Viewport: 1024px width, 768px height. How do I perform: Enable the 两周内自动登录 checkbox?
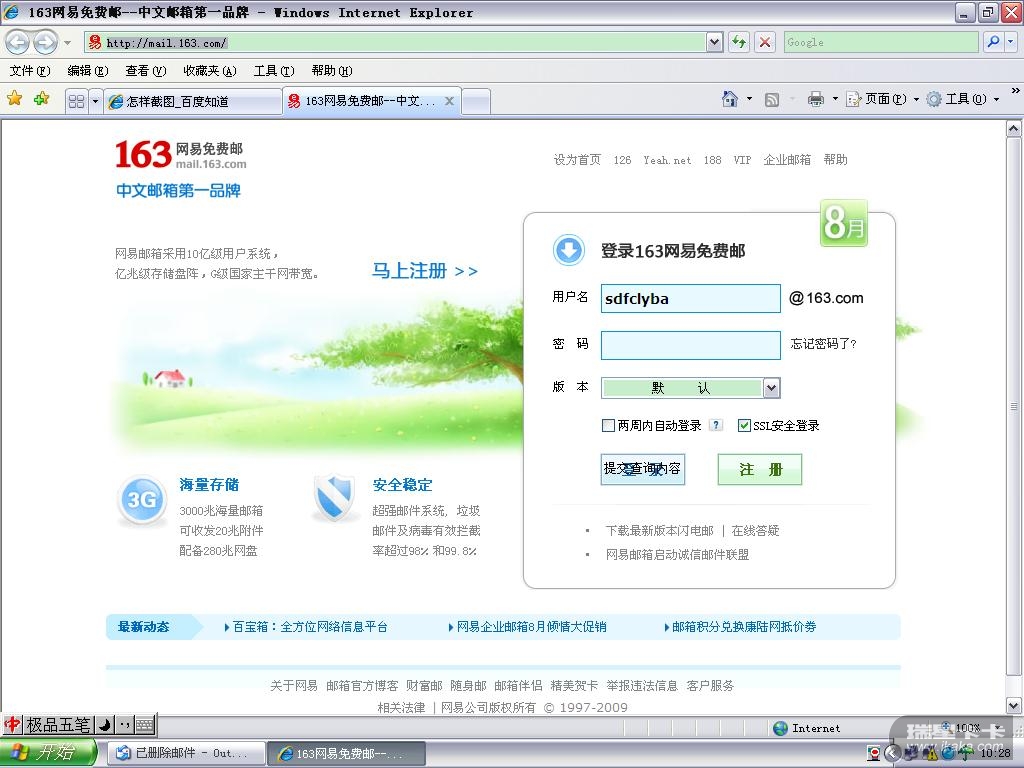608,426
